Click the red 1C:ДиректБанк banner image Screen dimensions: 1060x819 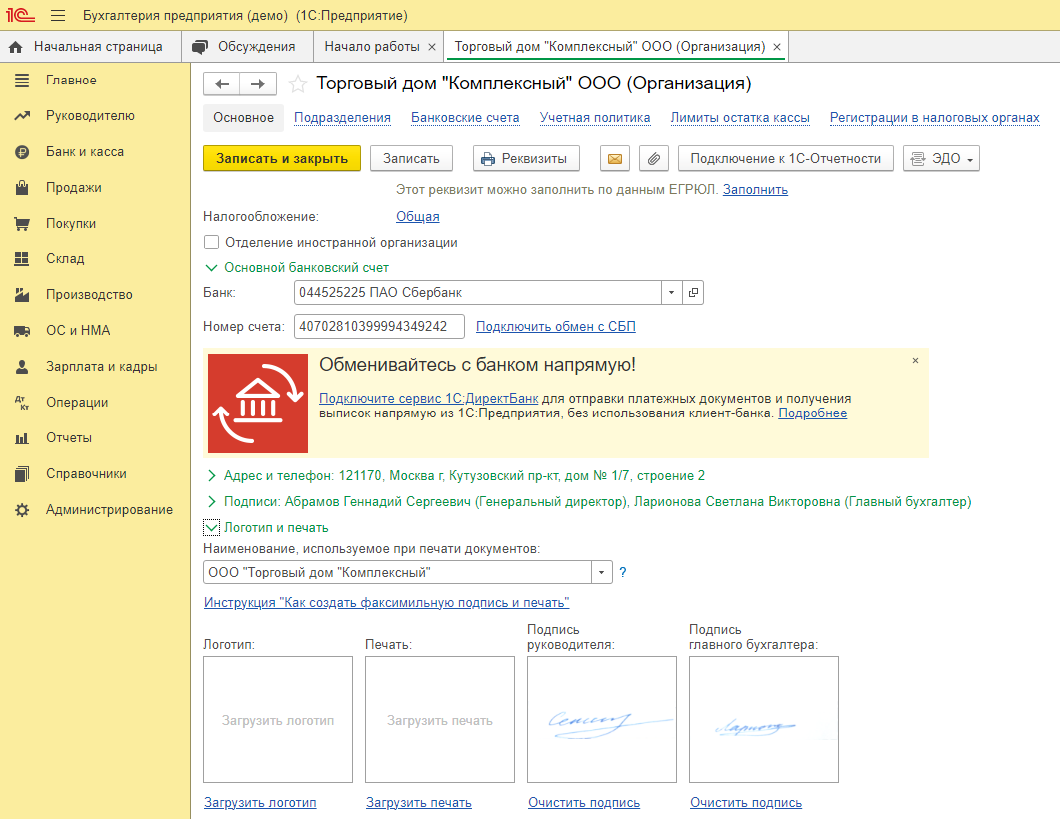pos(258,403)
